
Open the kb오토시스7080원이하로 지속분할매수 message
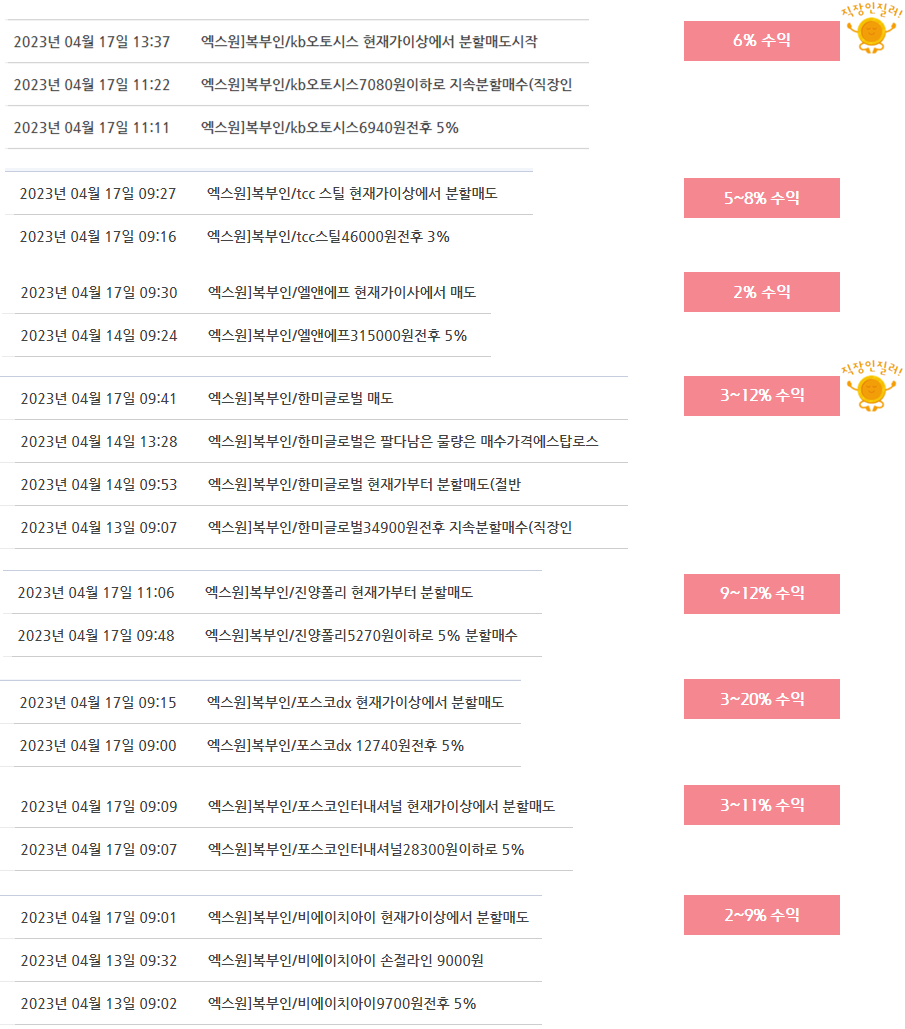(x=297, y=85)
